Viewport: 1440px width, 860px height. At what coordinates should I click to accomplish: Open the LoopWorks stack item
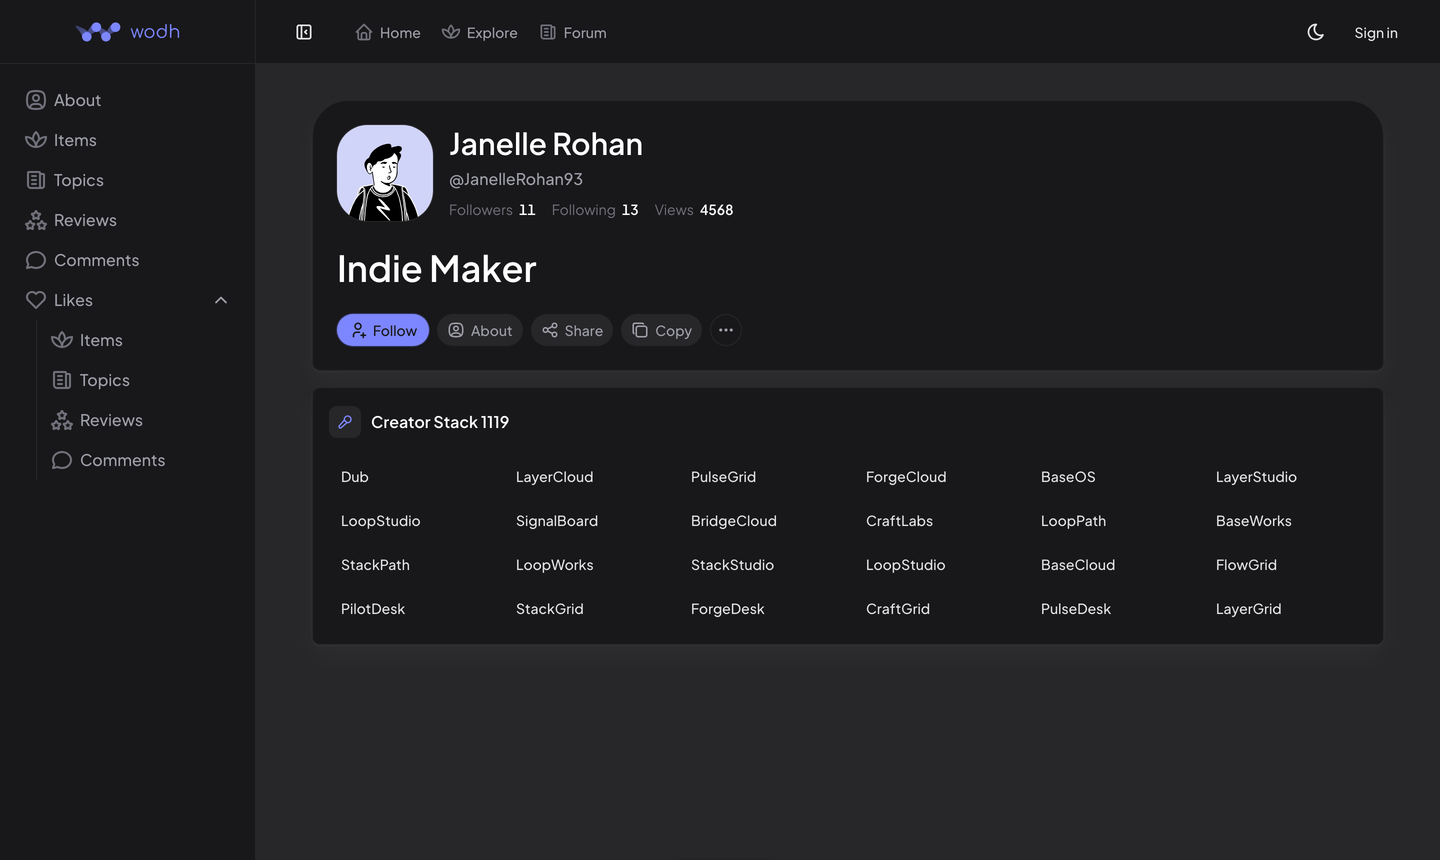[555, 565]
